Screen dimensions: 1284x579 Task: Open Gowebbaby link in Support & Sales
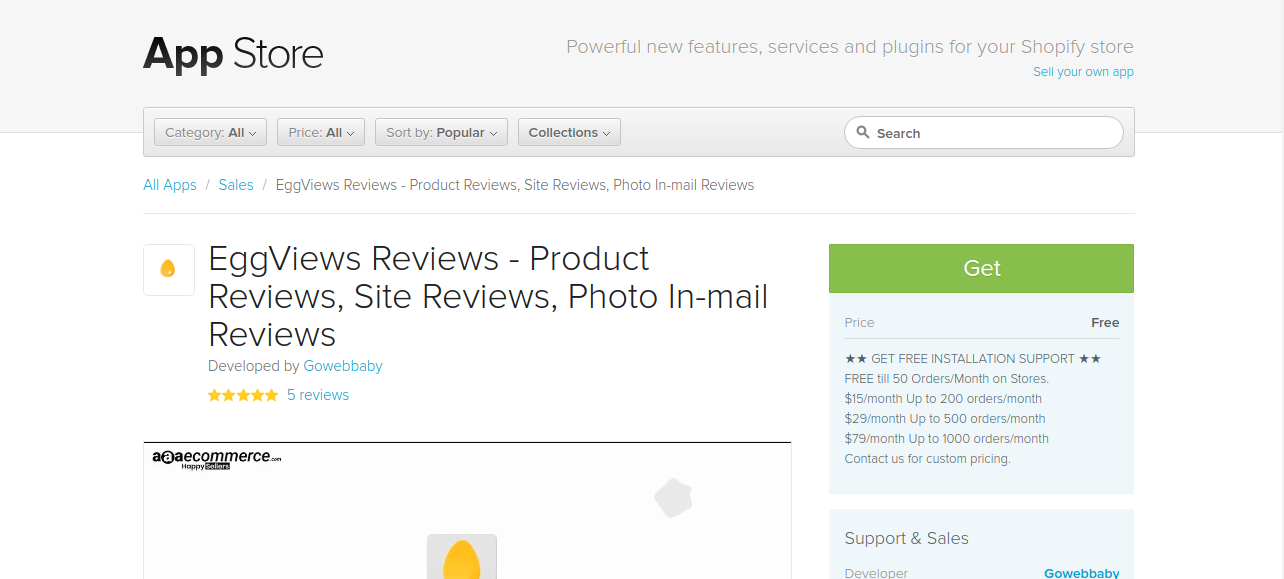[x=1082, y=573]
